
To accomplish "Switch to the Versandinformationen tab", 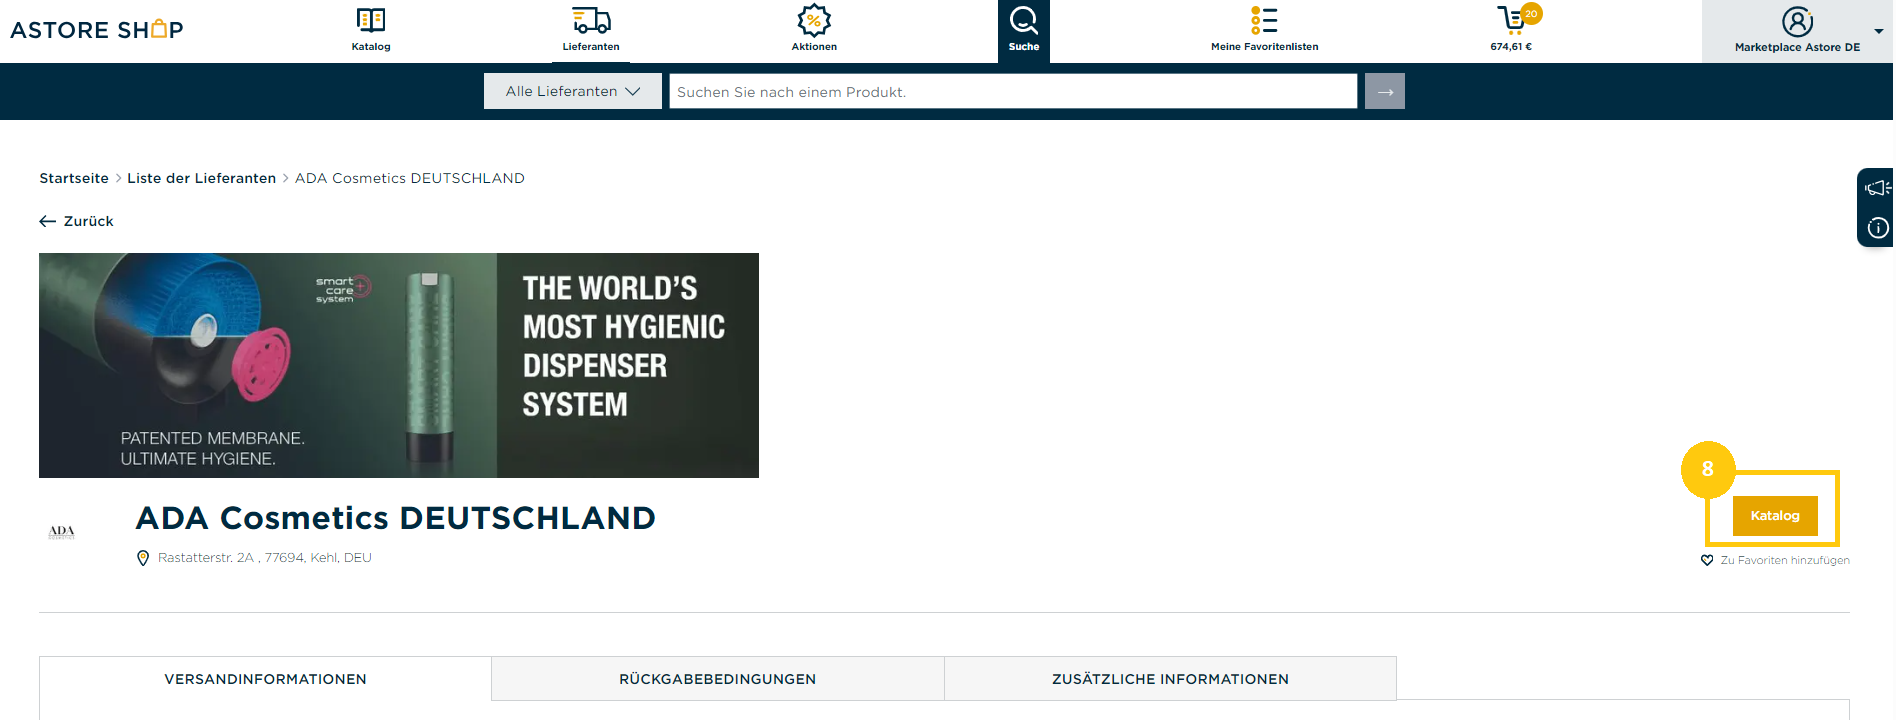I will (x=265, y=679).
